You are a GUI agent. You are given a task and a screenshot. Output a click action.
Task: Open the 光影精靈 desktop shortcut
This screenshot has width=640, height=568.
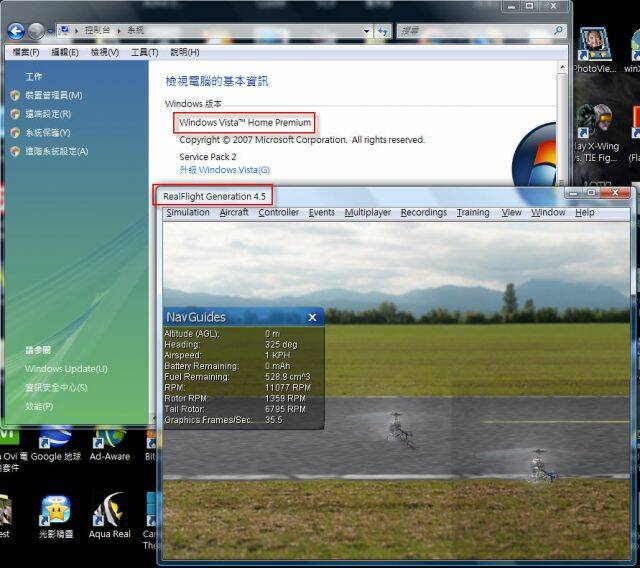(x=56, y=517)
